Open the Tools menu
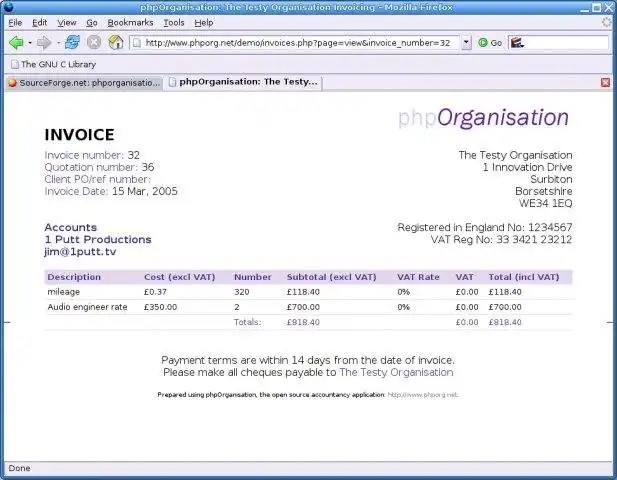Screen dimensions: 617x480 174,23
